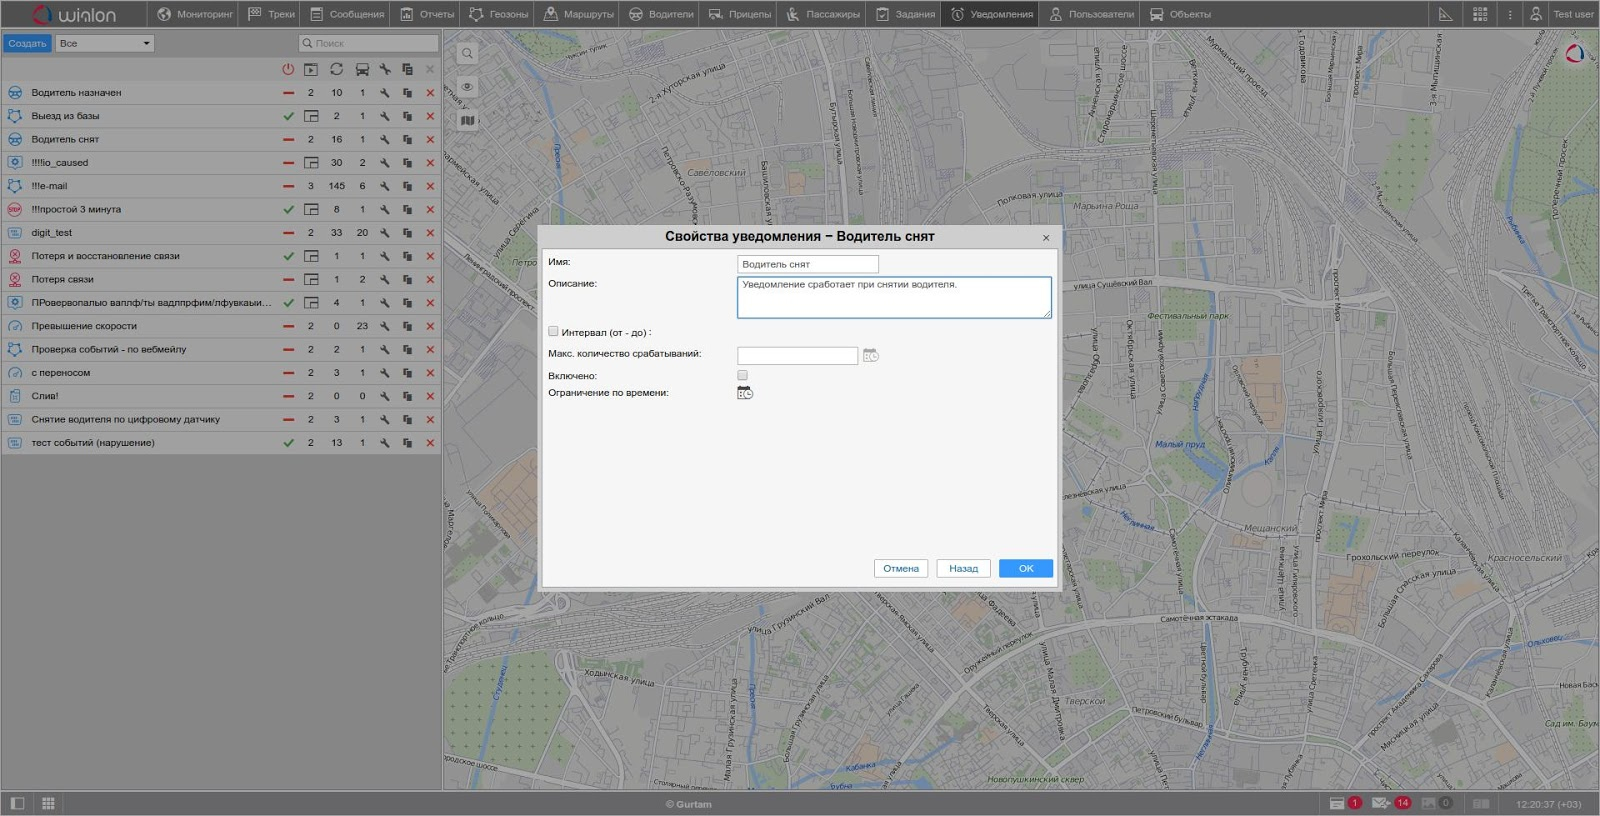Delete the digit_test notification
This screenshot has width=1600, height=816.
430,233
